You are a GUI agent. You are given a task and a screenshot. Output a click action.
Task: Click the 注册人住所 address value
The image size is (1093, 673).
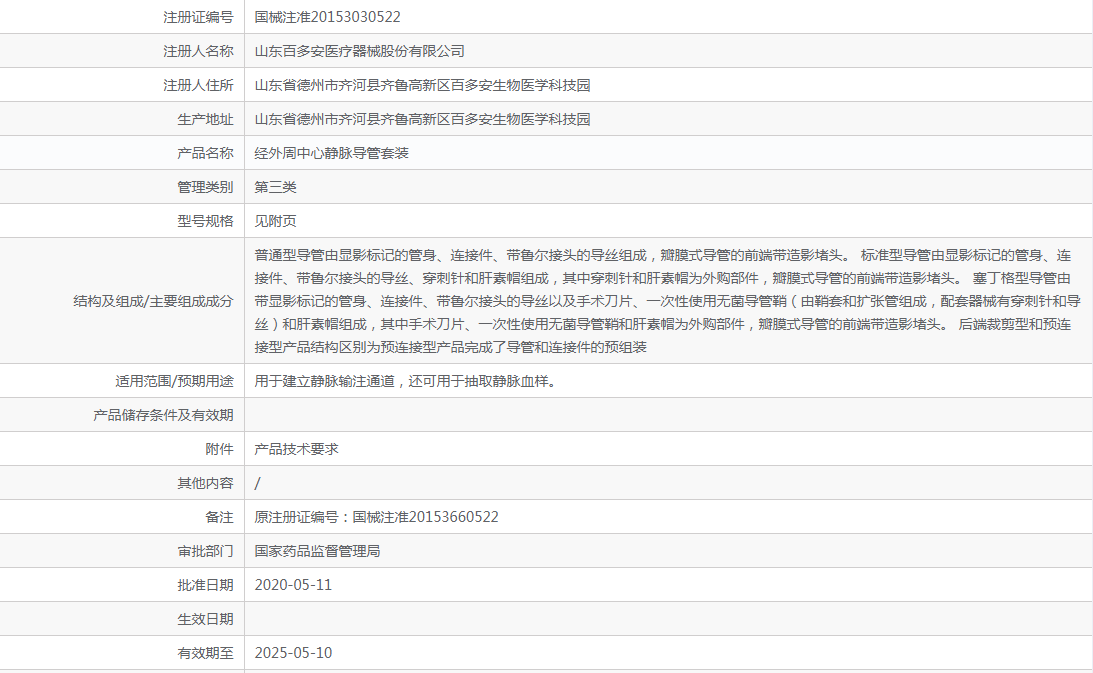click(422, 85)
